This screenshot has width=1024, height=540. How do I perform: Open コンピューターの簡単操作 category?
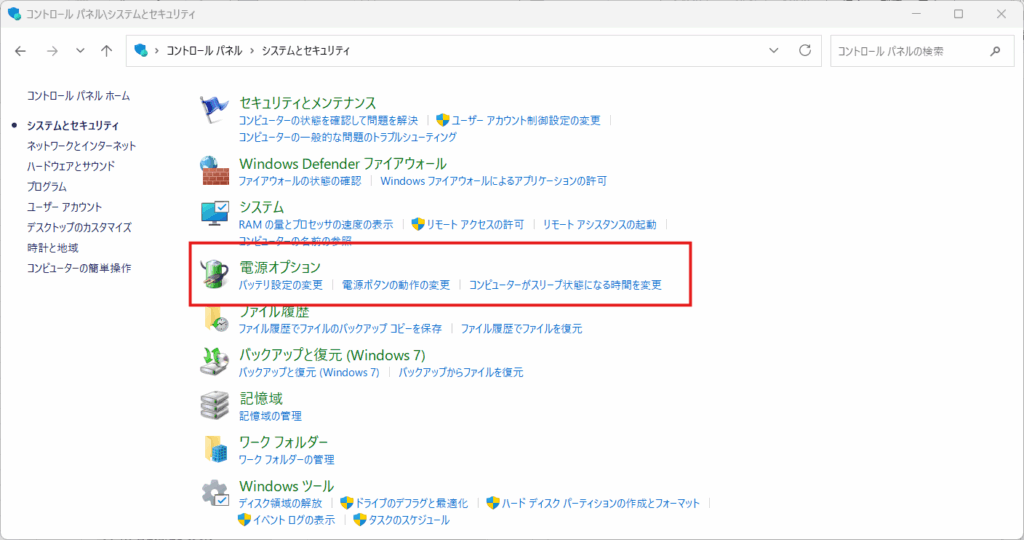(x=79, y=268)
